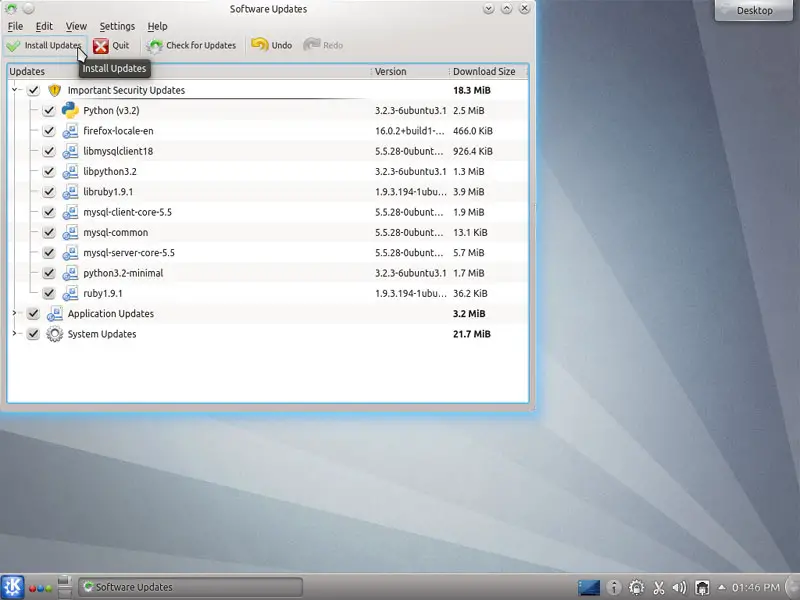Click the Python logo icon
The height and width of the screenshot is (600, 800).
(x=70, y=110)
